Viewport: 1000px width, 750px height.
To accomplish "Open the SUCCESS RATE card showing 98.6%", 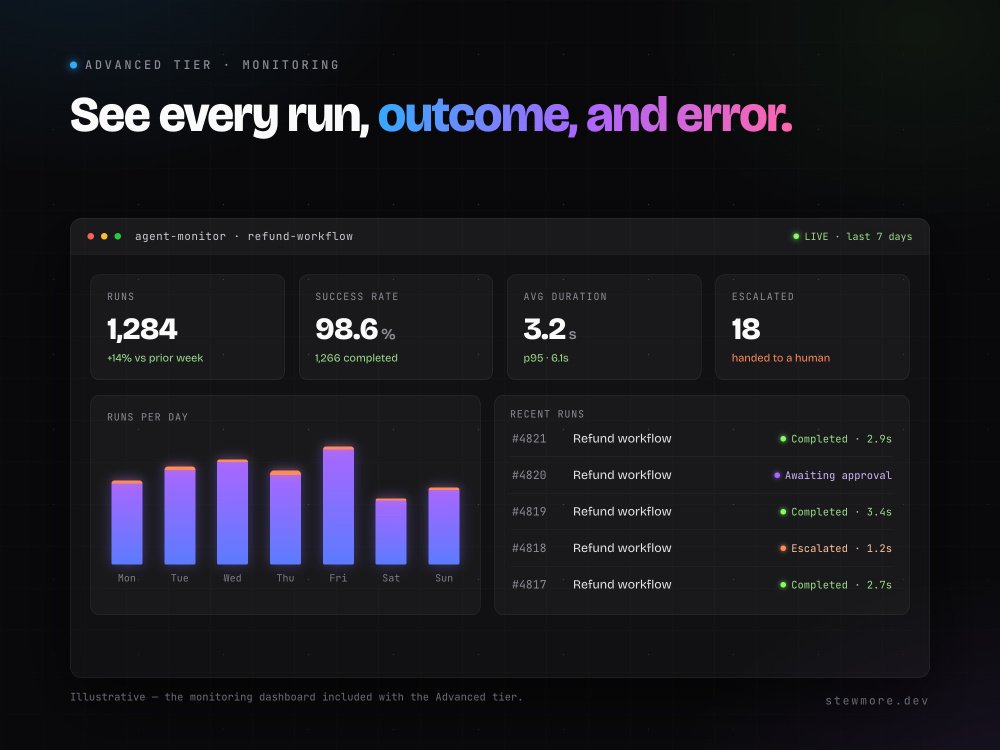I will click(x=395, y=327).
